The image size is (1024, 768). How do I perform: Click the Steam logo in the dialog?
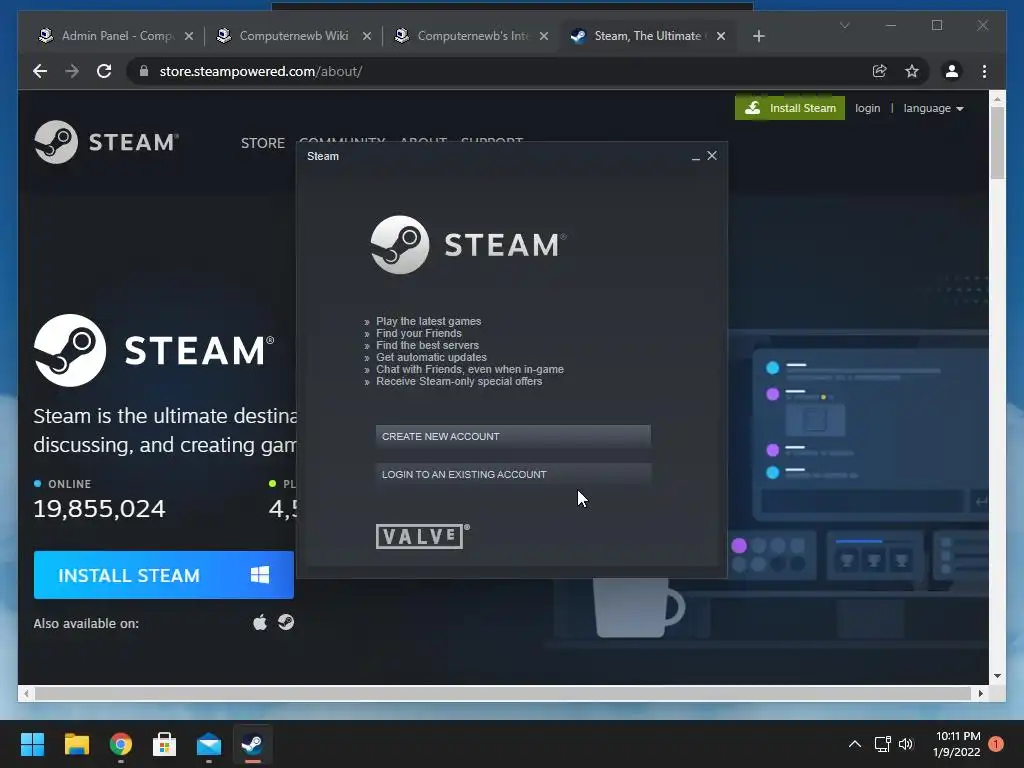(468, 245)
